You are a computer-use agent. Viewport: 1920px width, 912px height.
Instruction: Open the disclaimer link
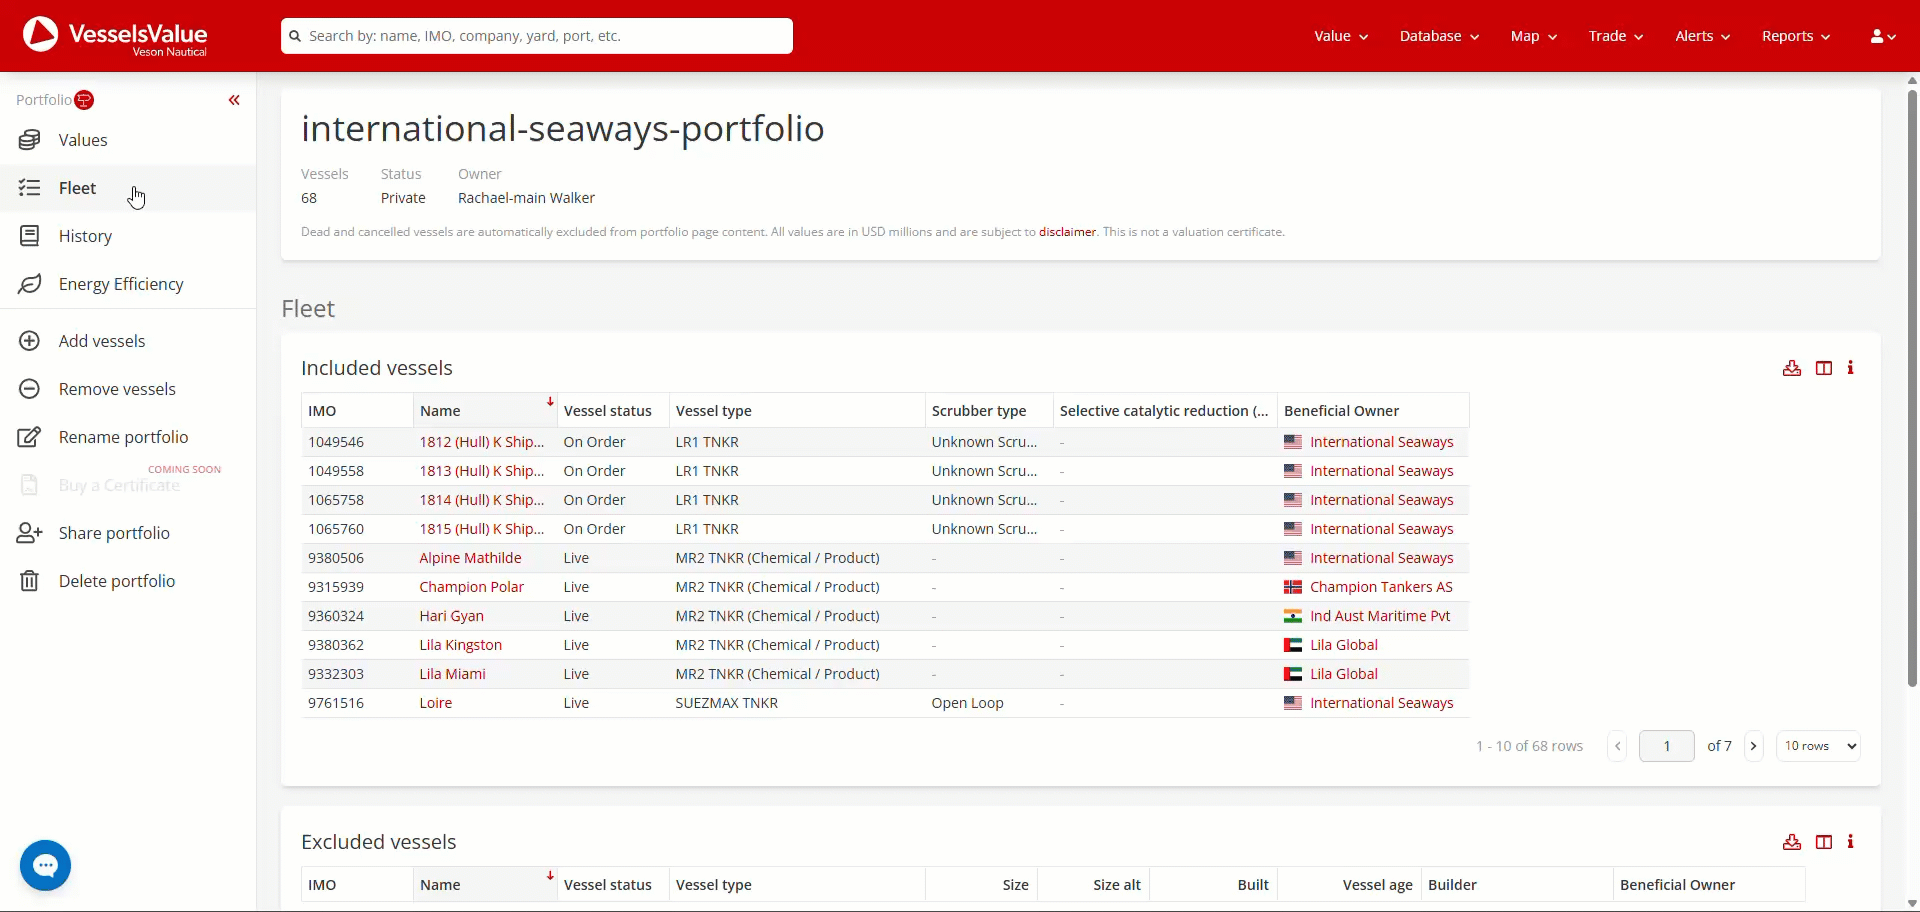[1066, 232]
